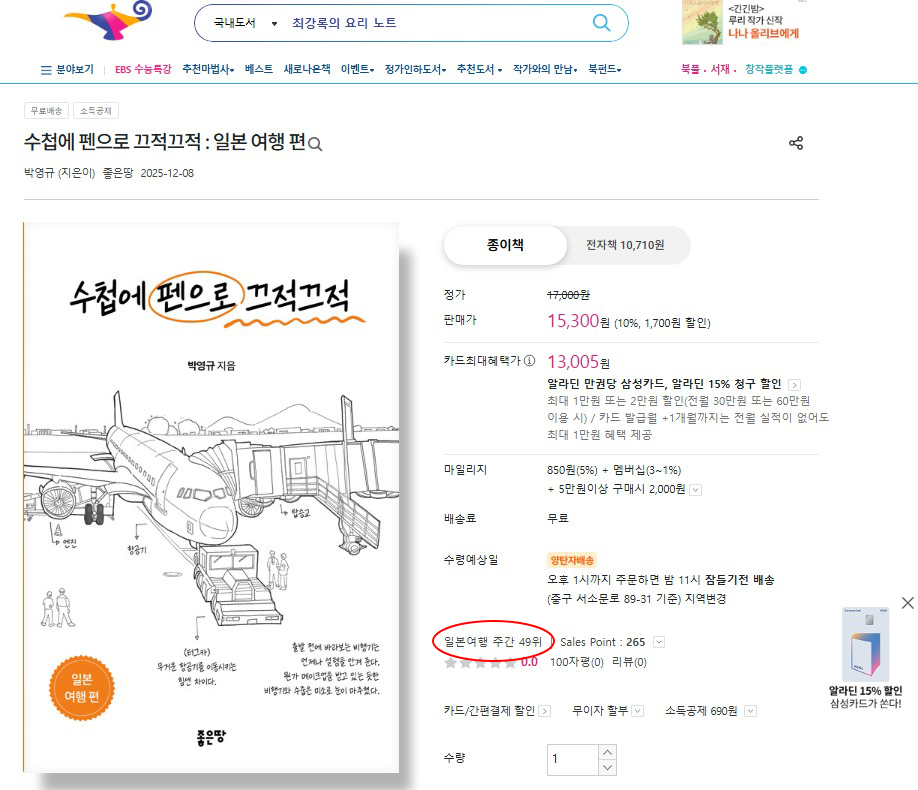The image size is (918, 790).
Task: Click the author link 박영규
Action: [40, 173]
